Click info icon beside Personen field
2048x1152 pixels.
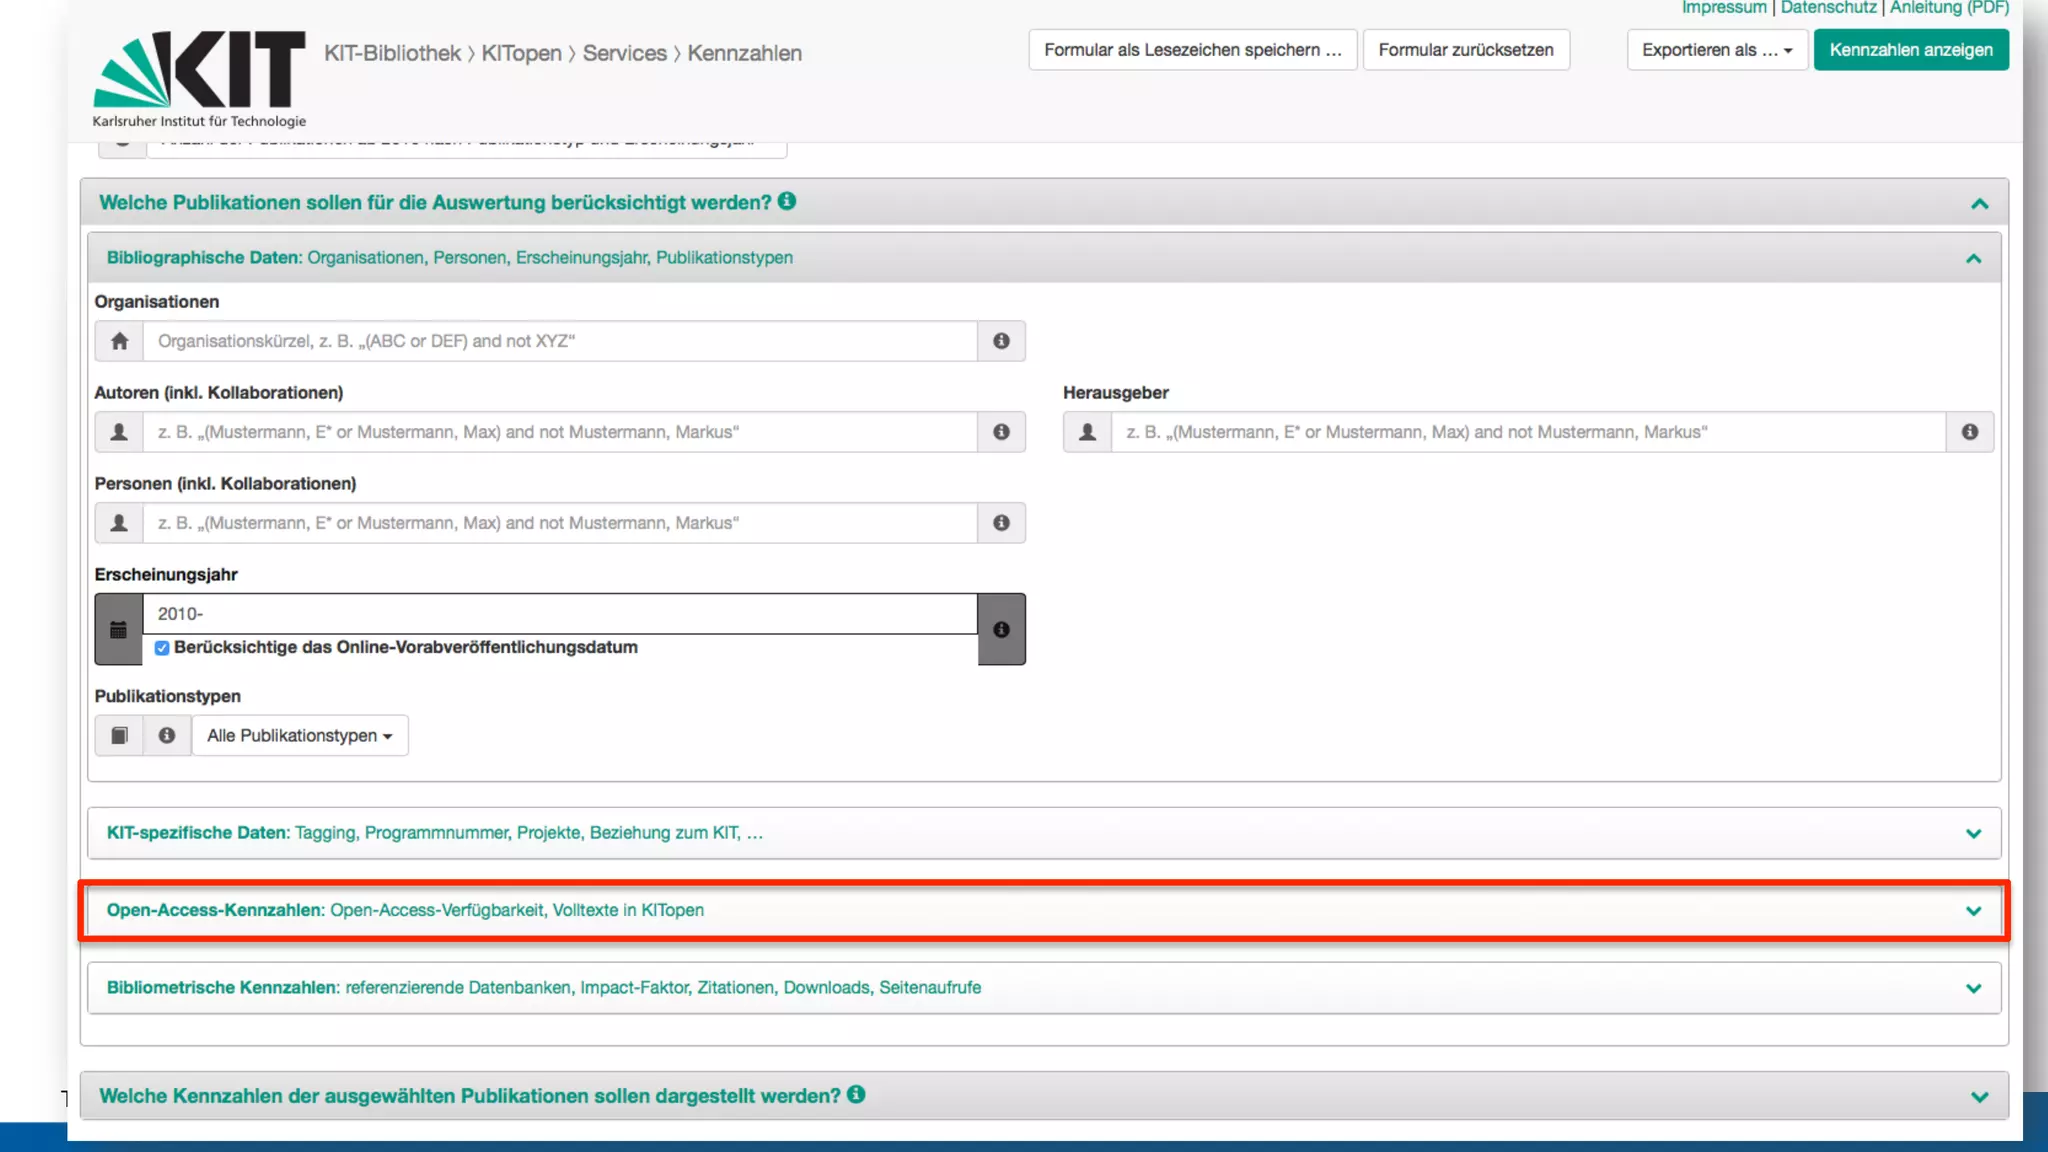coord(1001,523)
